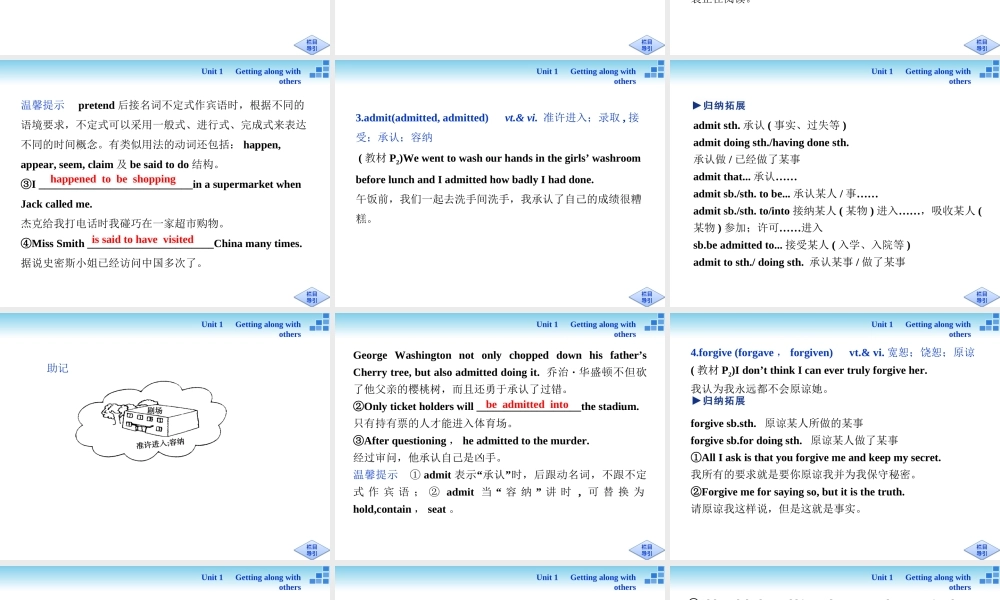Click the navigation diamond on the George Washington slide
Screen dimensions: 1000x600
pos(647,550)
